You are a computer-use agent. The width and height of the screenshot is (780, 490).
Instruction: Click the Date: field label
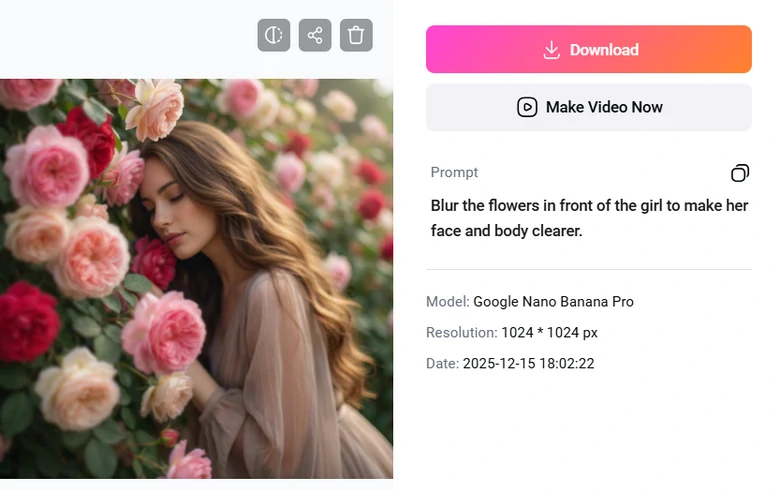(442, 364)
